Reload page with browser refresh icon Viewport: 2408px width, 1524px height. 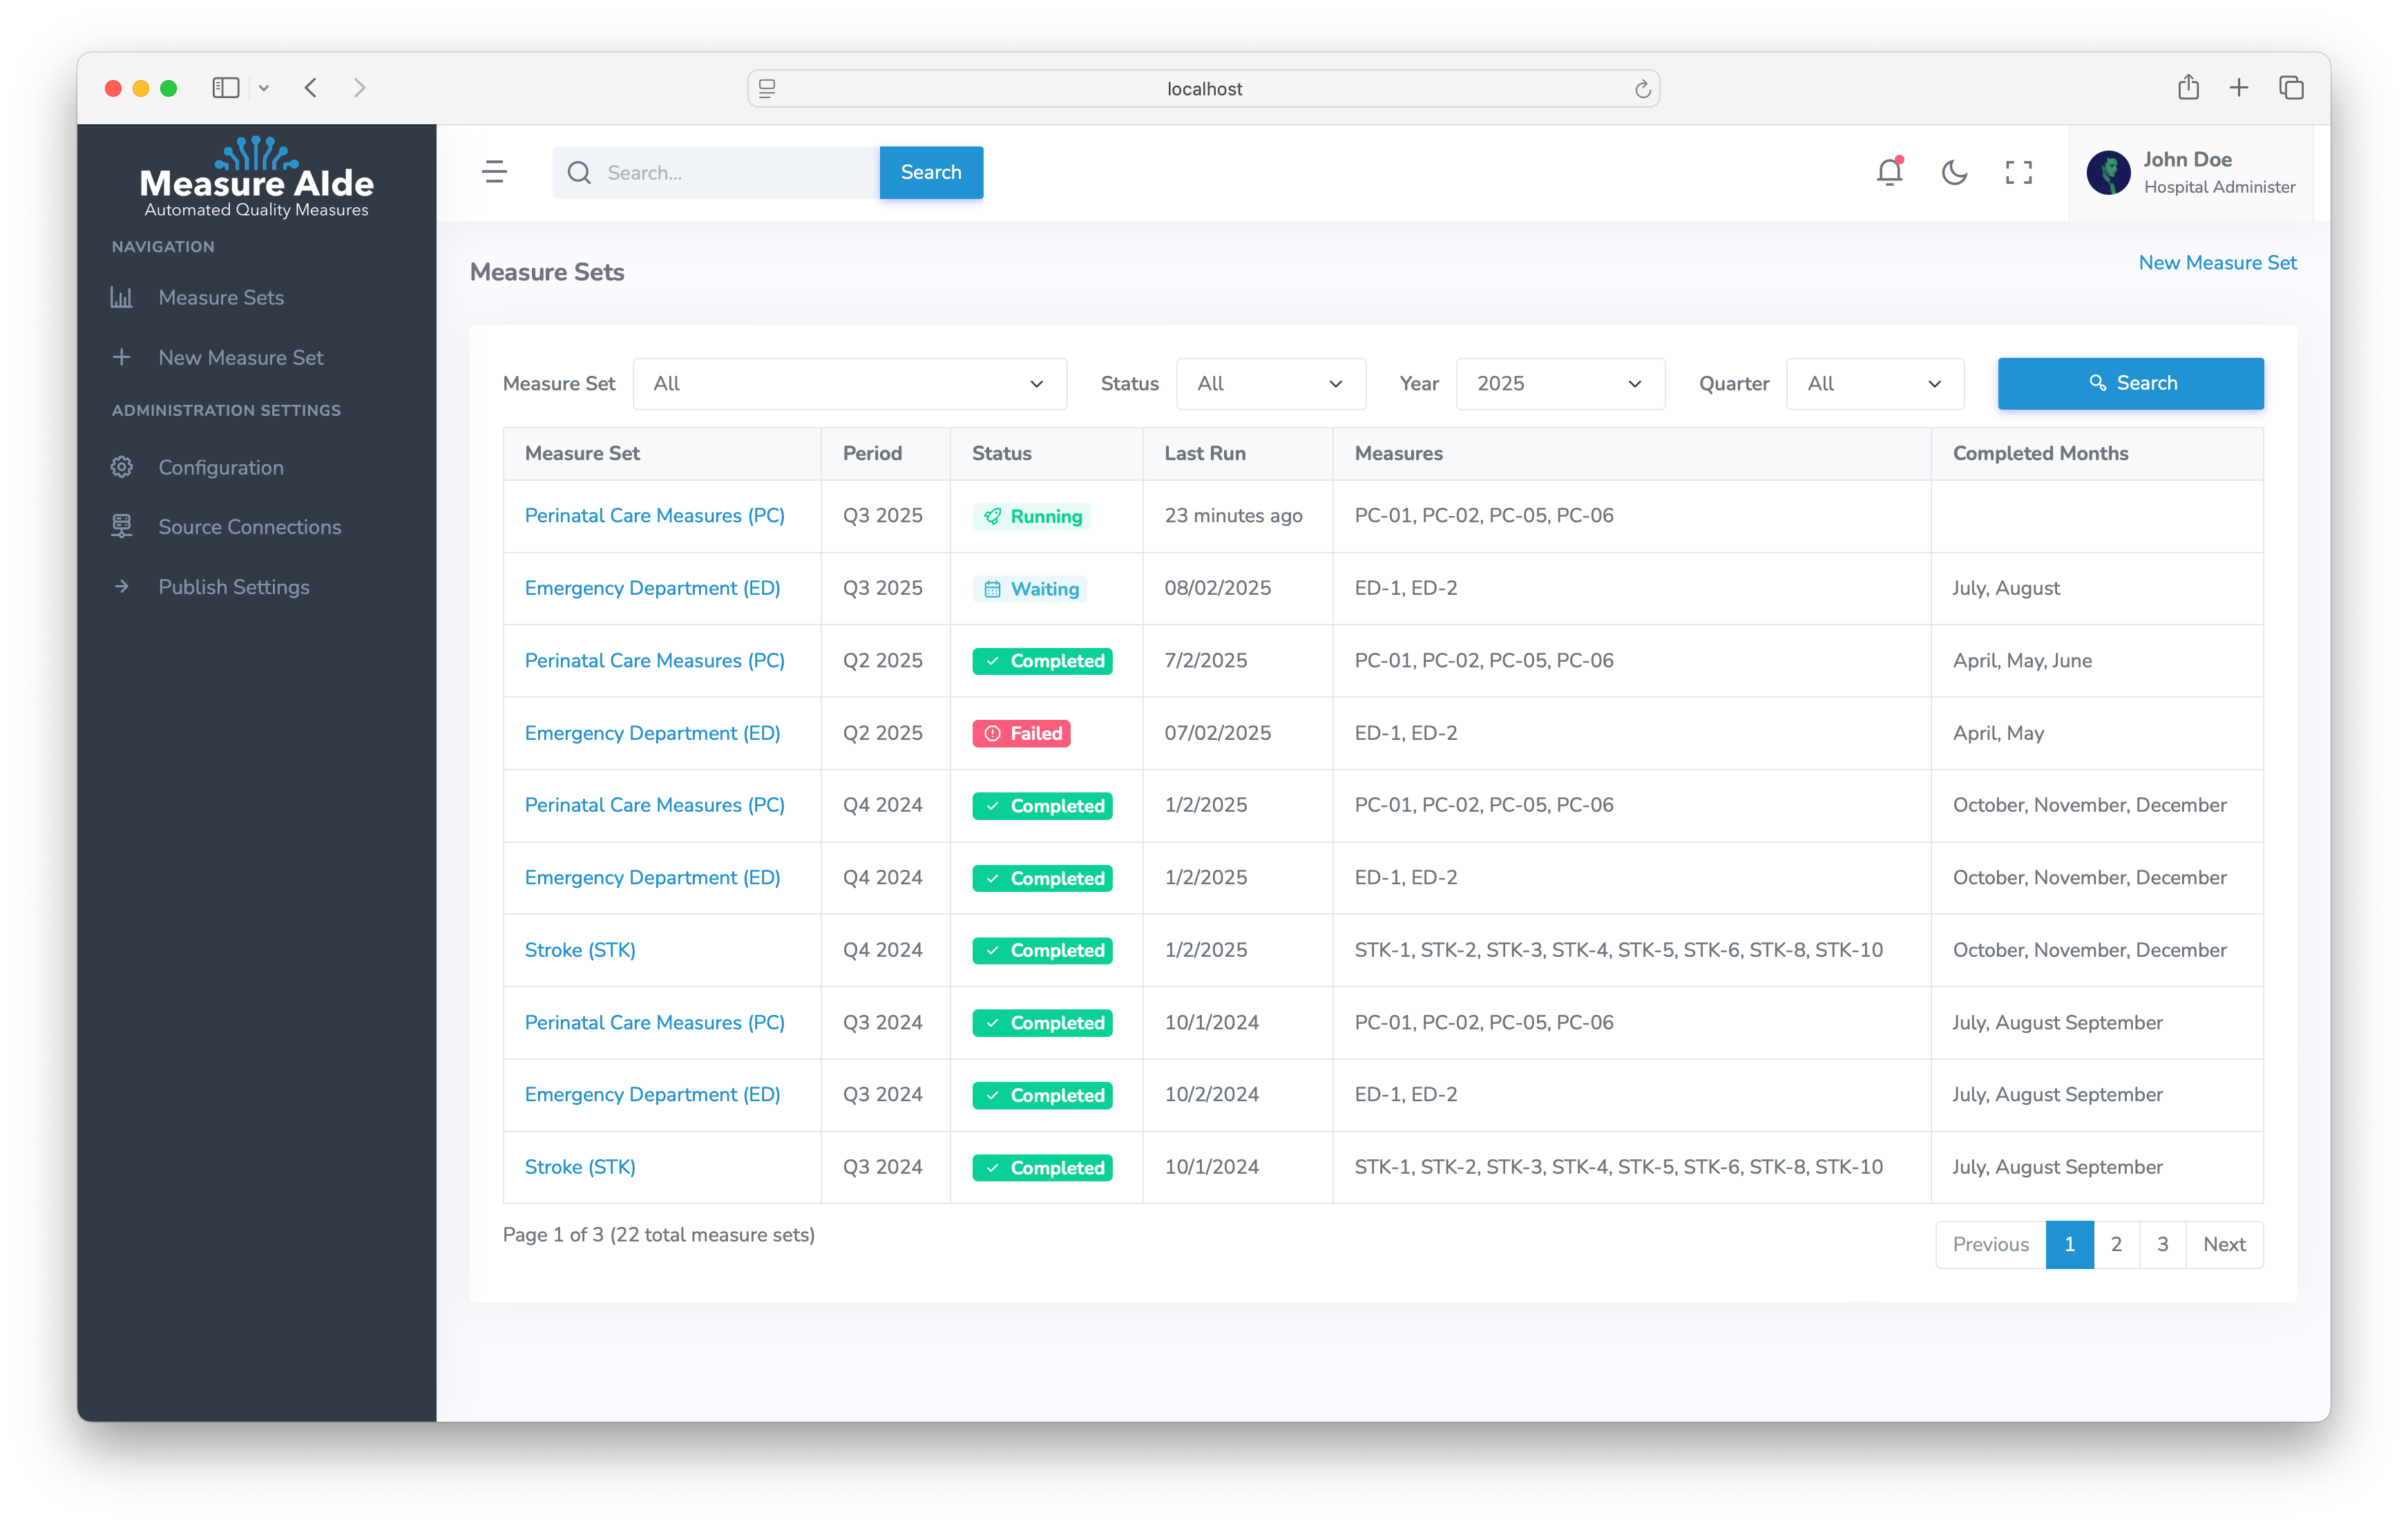pyautogui.click(x=1642, y=89)
